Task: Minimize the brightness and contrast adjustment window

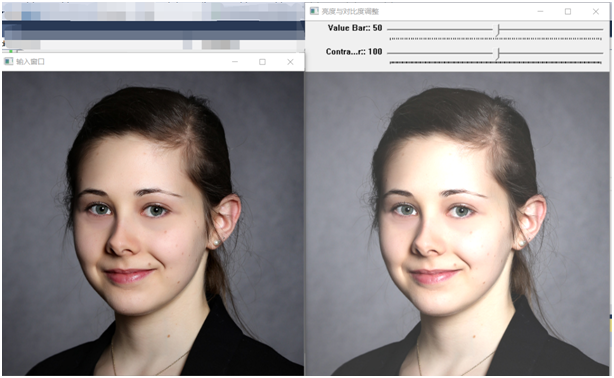Action: click(540, 11)
